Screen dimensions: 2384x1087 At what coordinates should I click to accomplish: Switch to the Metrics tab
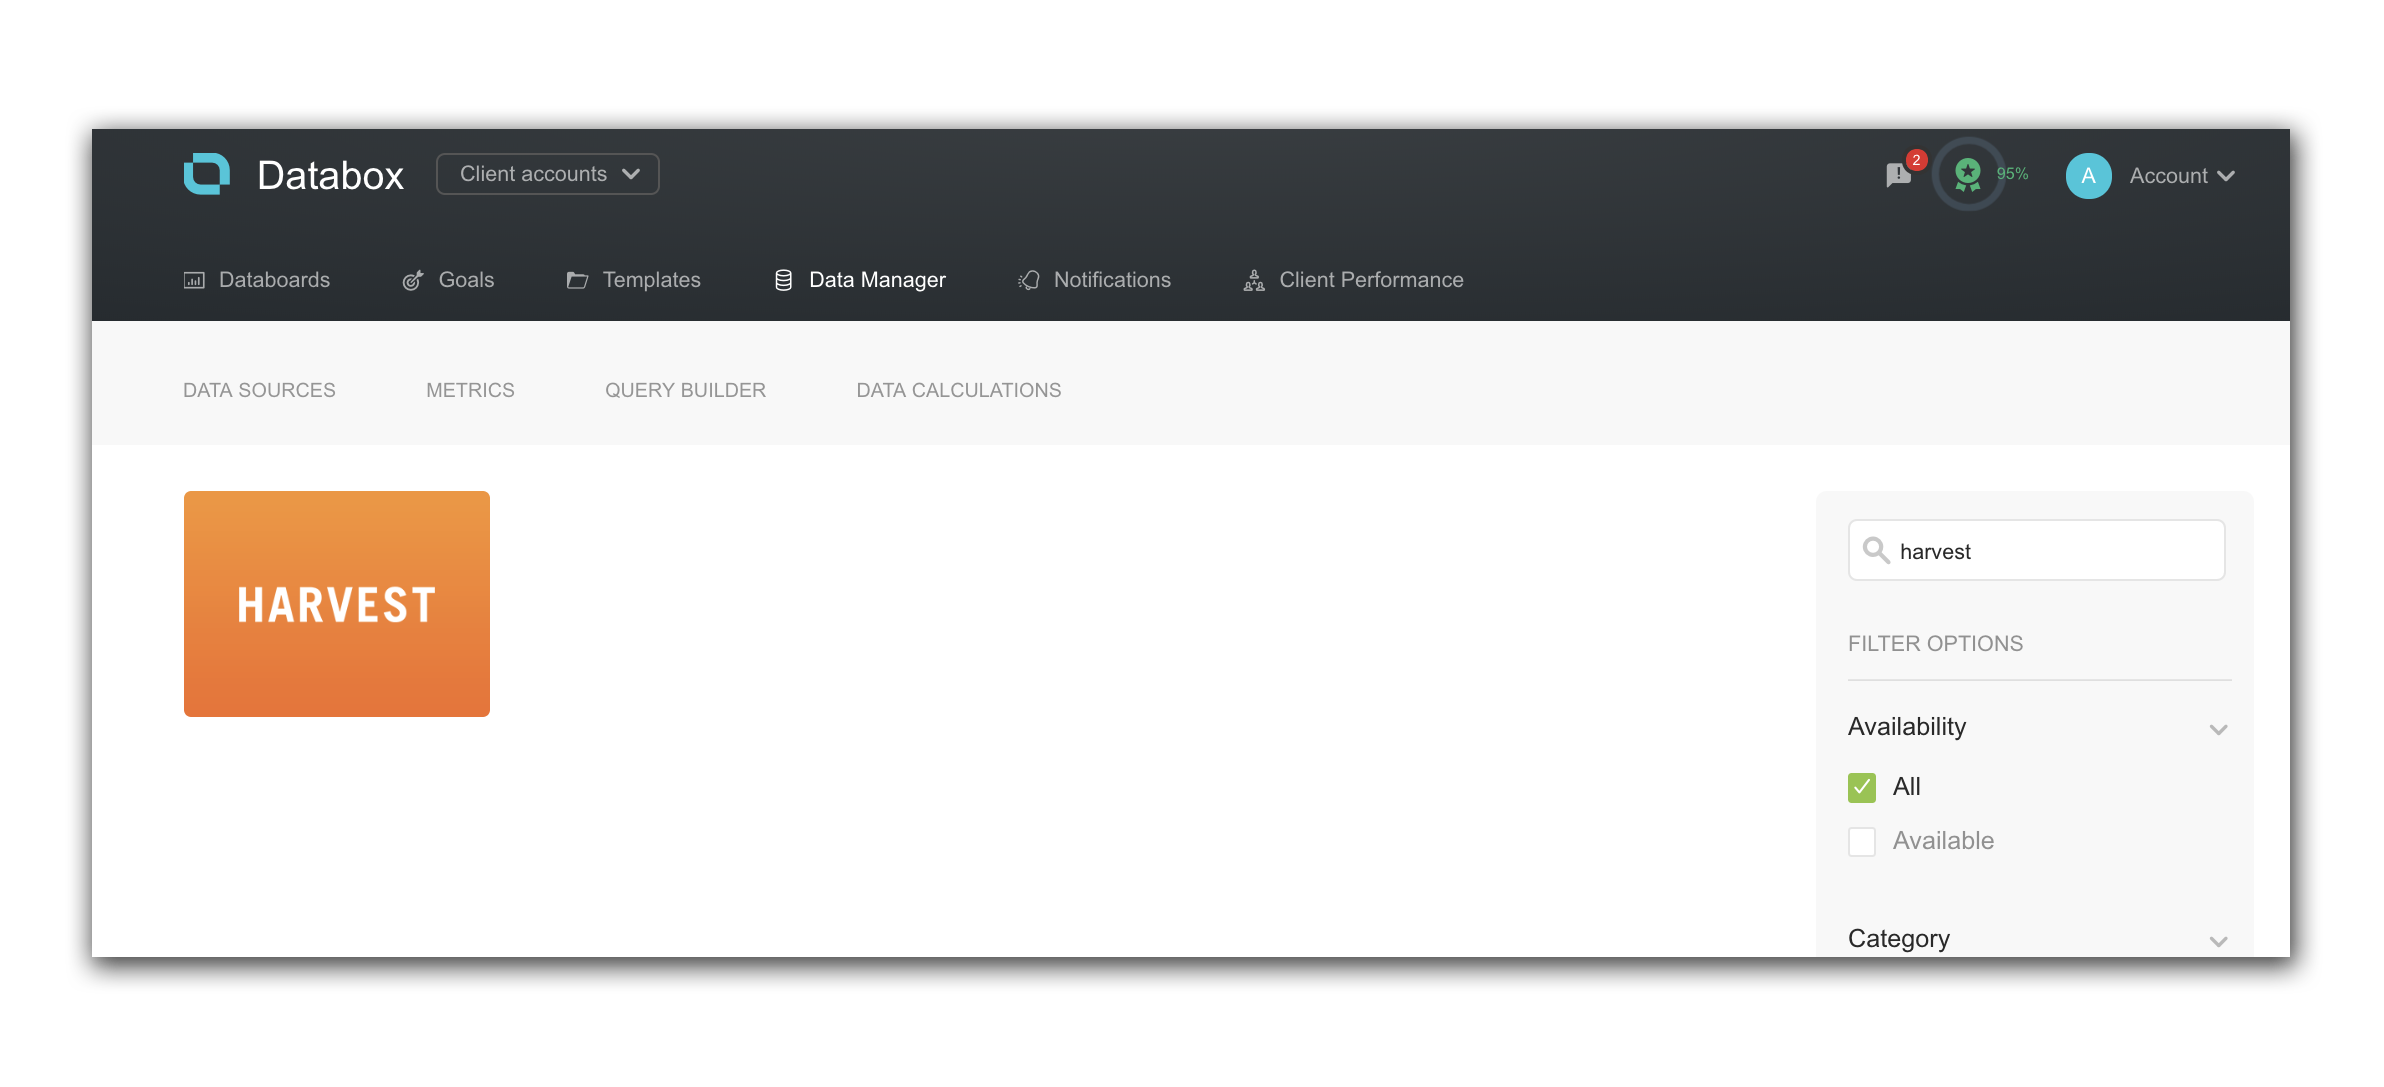tap(470, 390)
